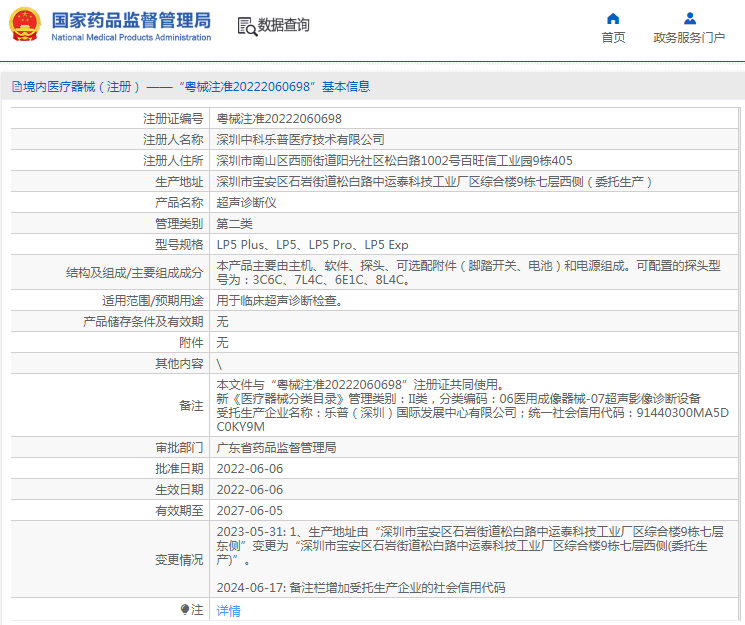This screenshot has width=745, height=625.
Task: Click 数据查询 label
Action: coord(284,25)
